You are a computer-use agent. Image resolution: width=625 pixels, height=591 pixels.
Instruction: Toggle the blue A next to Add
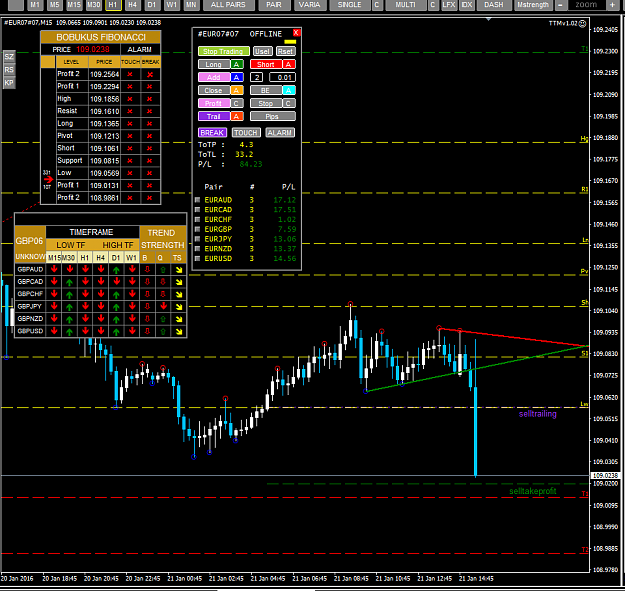point(237,77)
